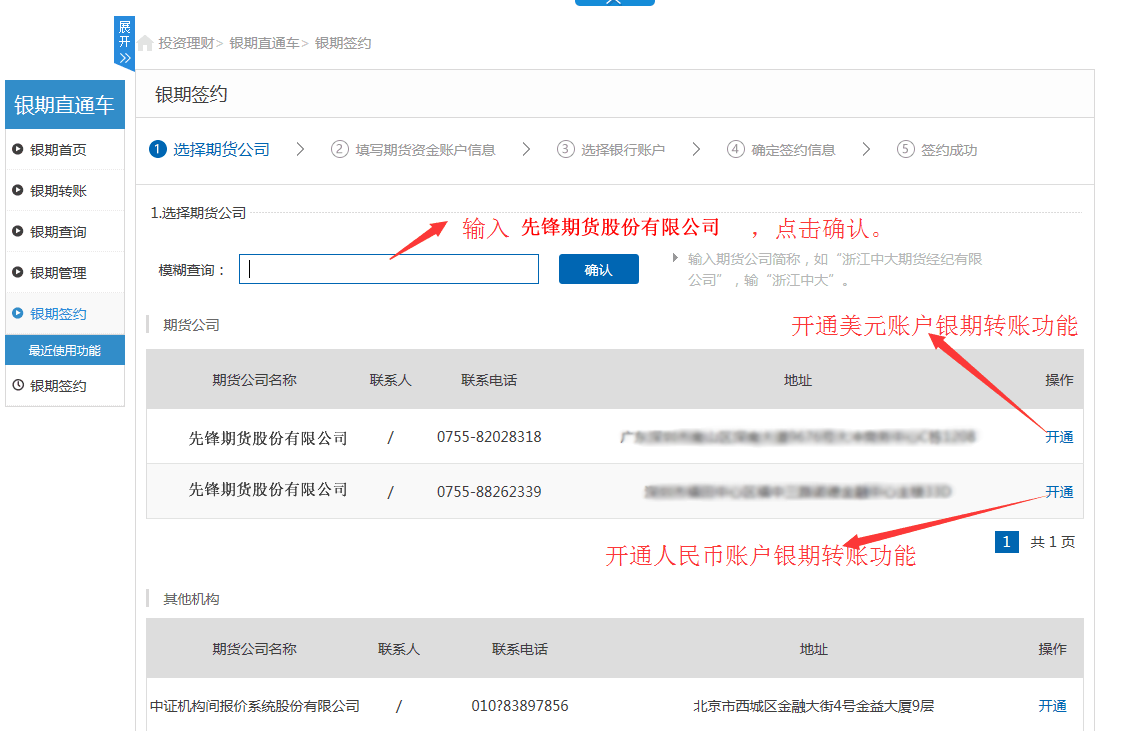Viewport: 1145px width, 731px height.
Task: Expand sidebar with 展开 tab
Action: [124, 43]
